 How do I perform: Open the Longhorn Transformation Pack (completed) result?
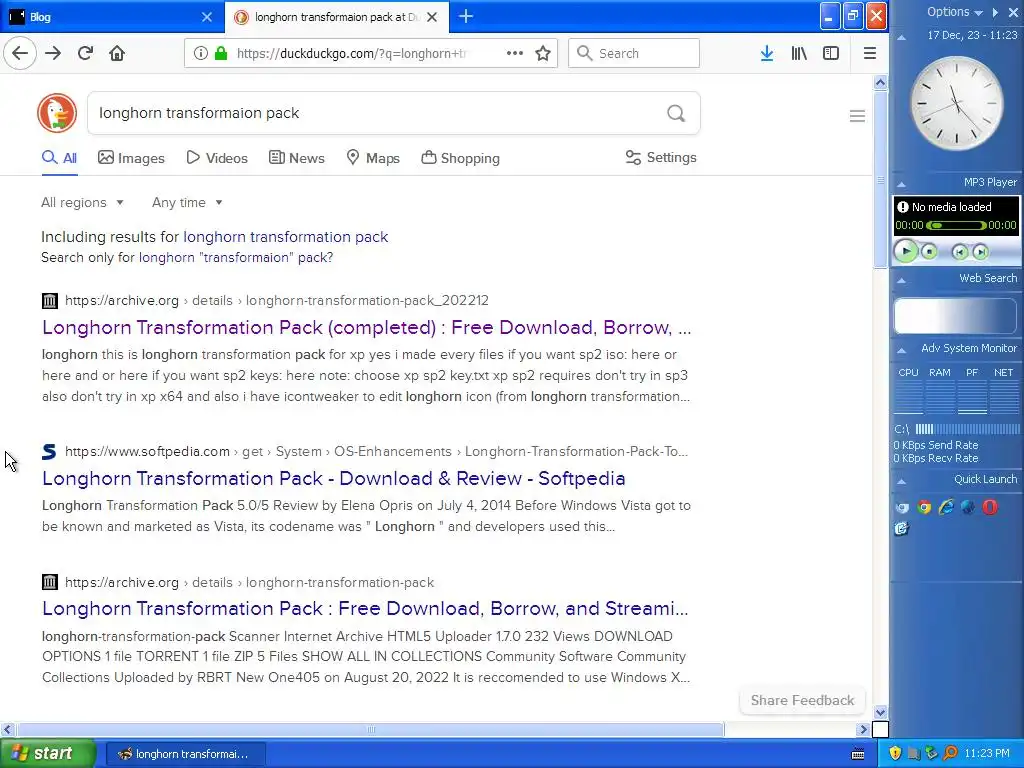point(366,327)
